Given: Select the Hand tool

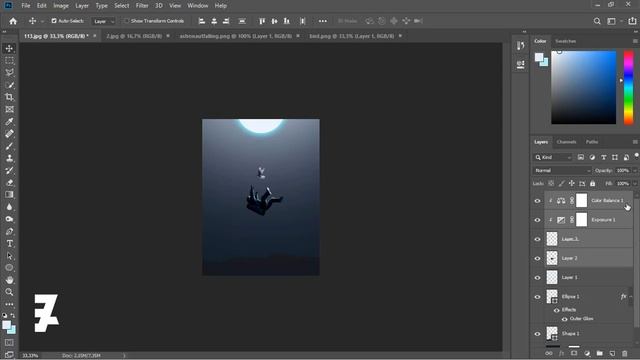Looking at the screenshot, I should click(x=9, y=280).
